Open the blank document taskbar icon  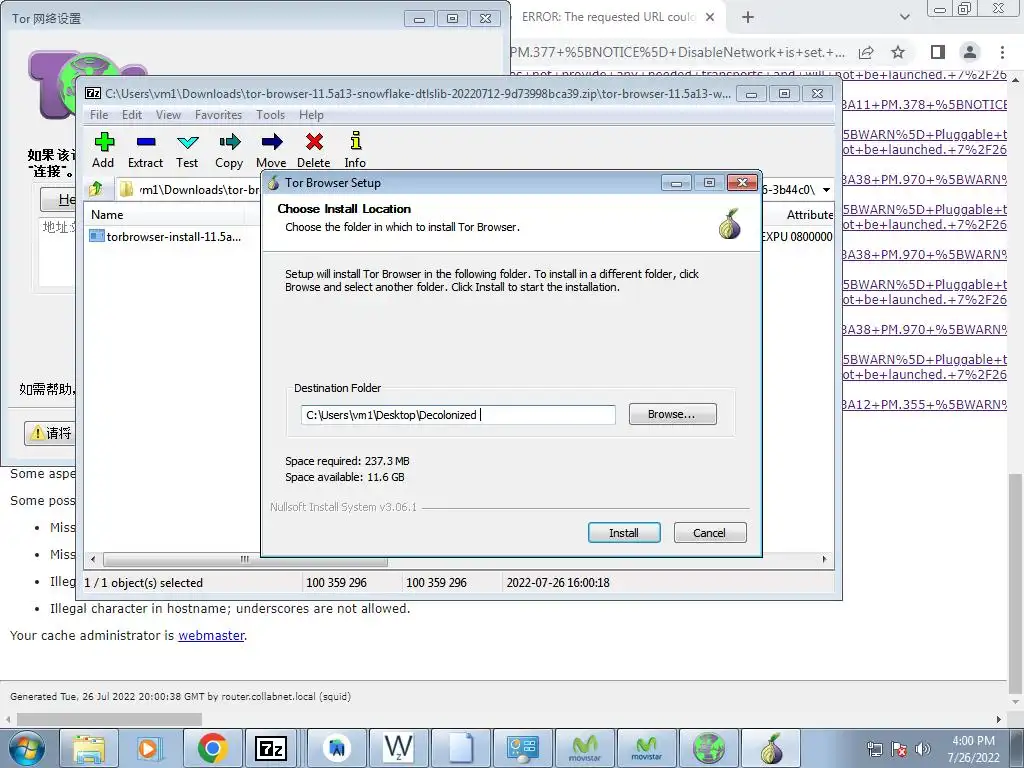pos(460,748)
